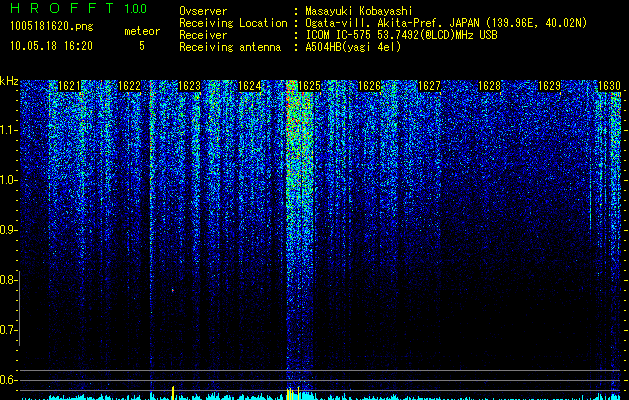Click the red dot echo near 1623

pos(173,290)
